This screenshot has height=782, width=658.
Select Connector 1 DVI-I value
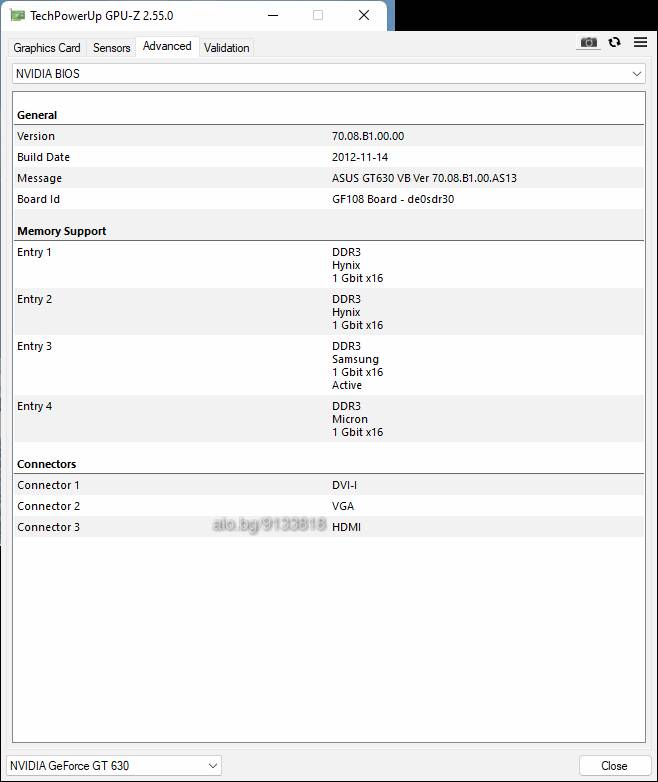[x=344, y=485]
